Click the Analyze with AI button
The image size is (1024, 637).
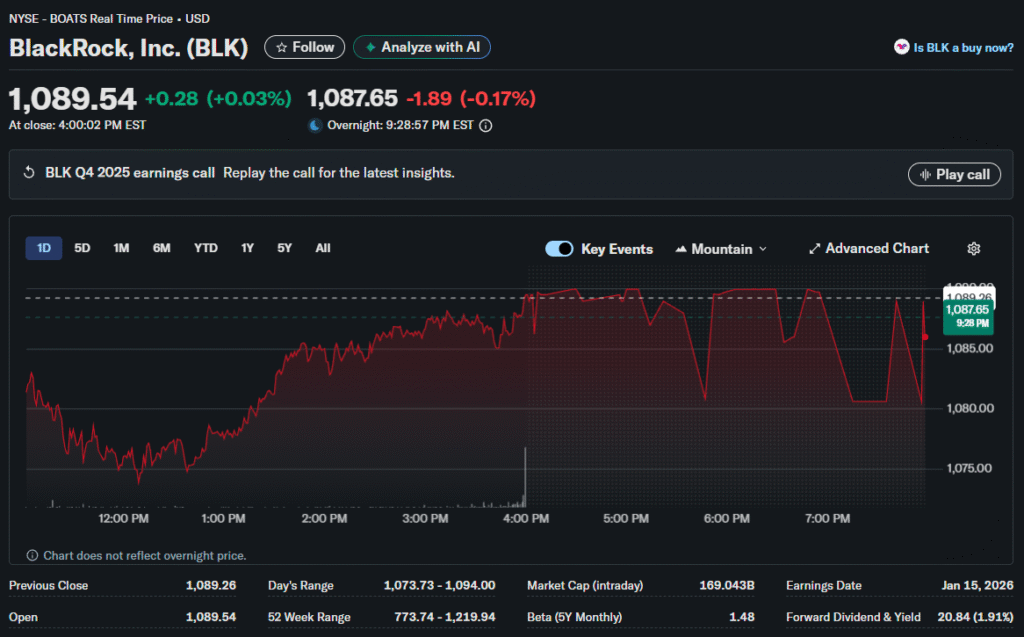click(x=421, y=47)
